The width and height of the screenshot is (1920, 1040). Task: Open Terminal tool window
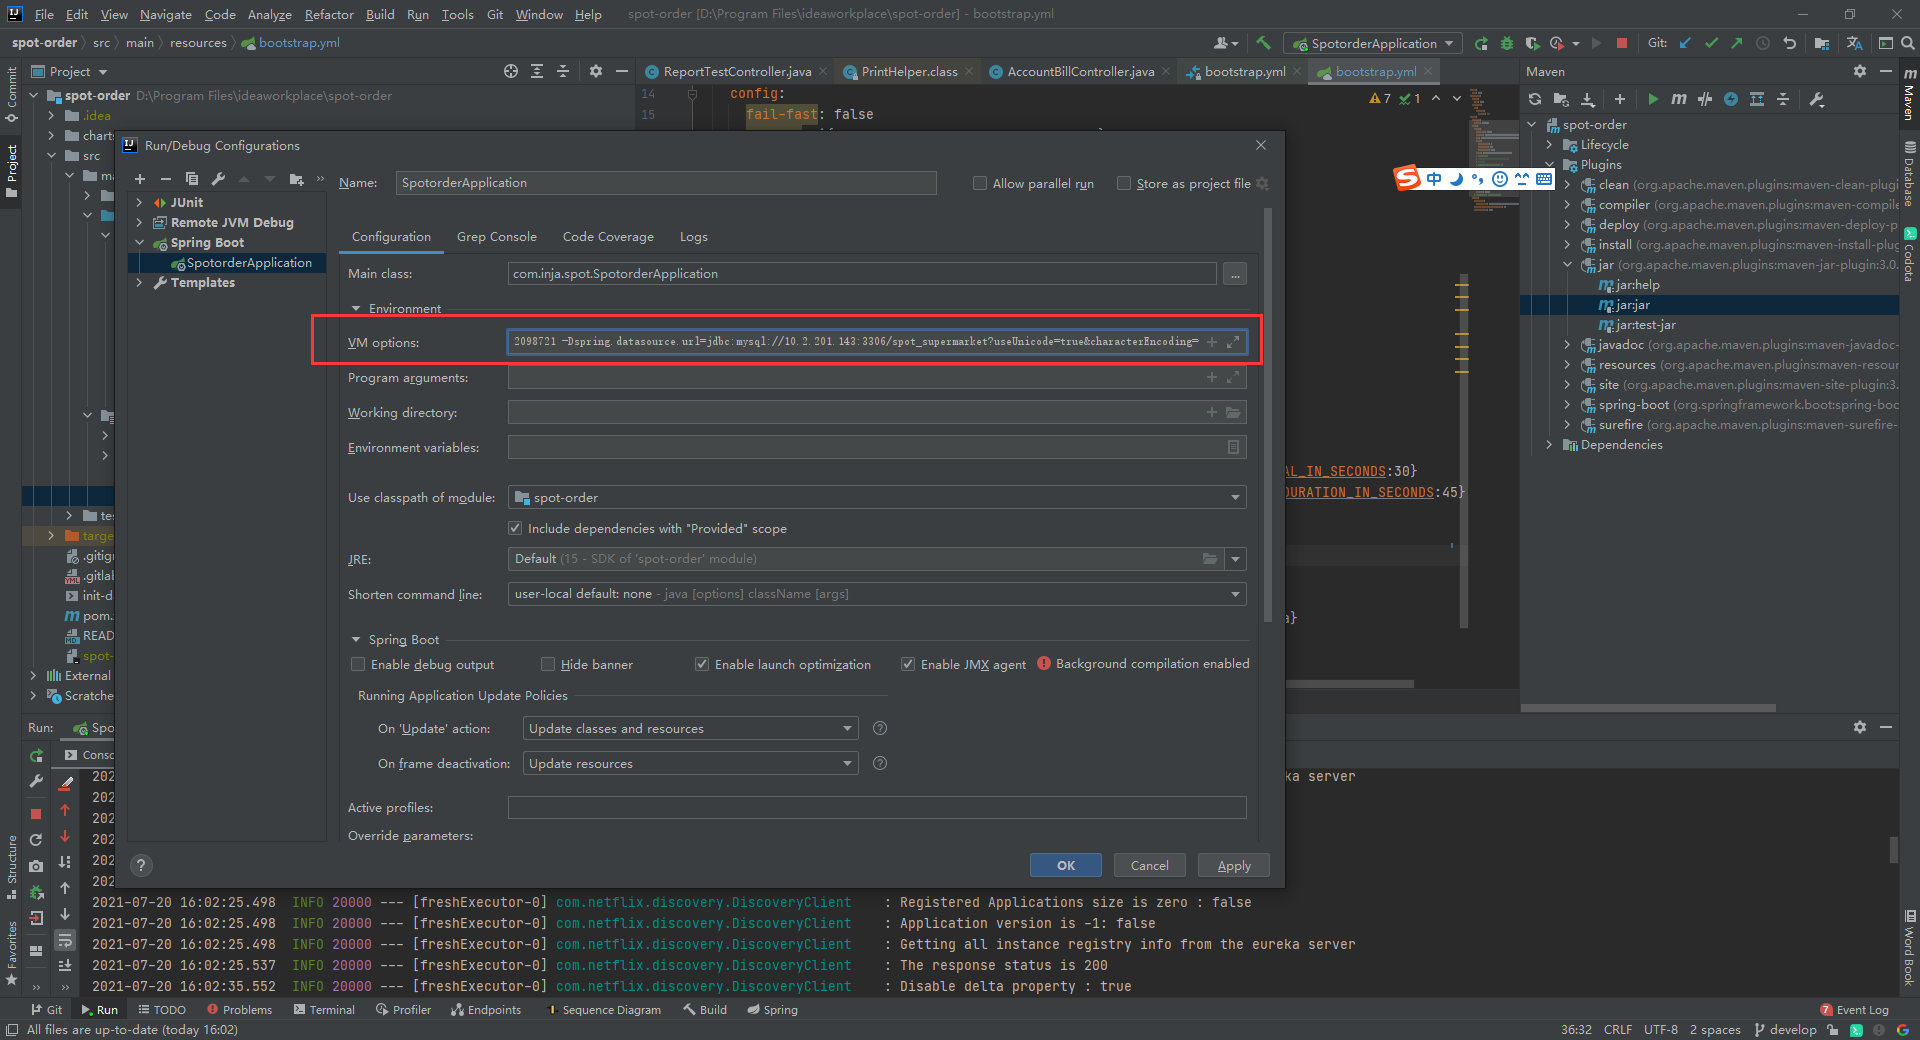coord(324,1010)
